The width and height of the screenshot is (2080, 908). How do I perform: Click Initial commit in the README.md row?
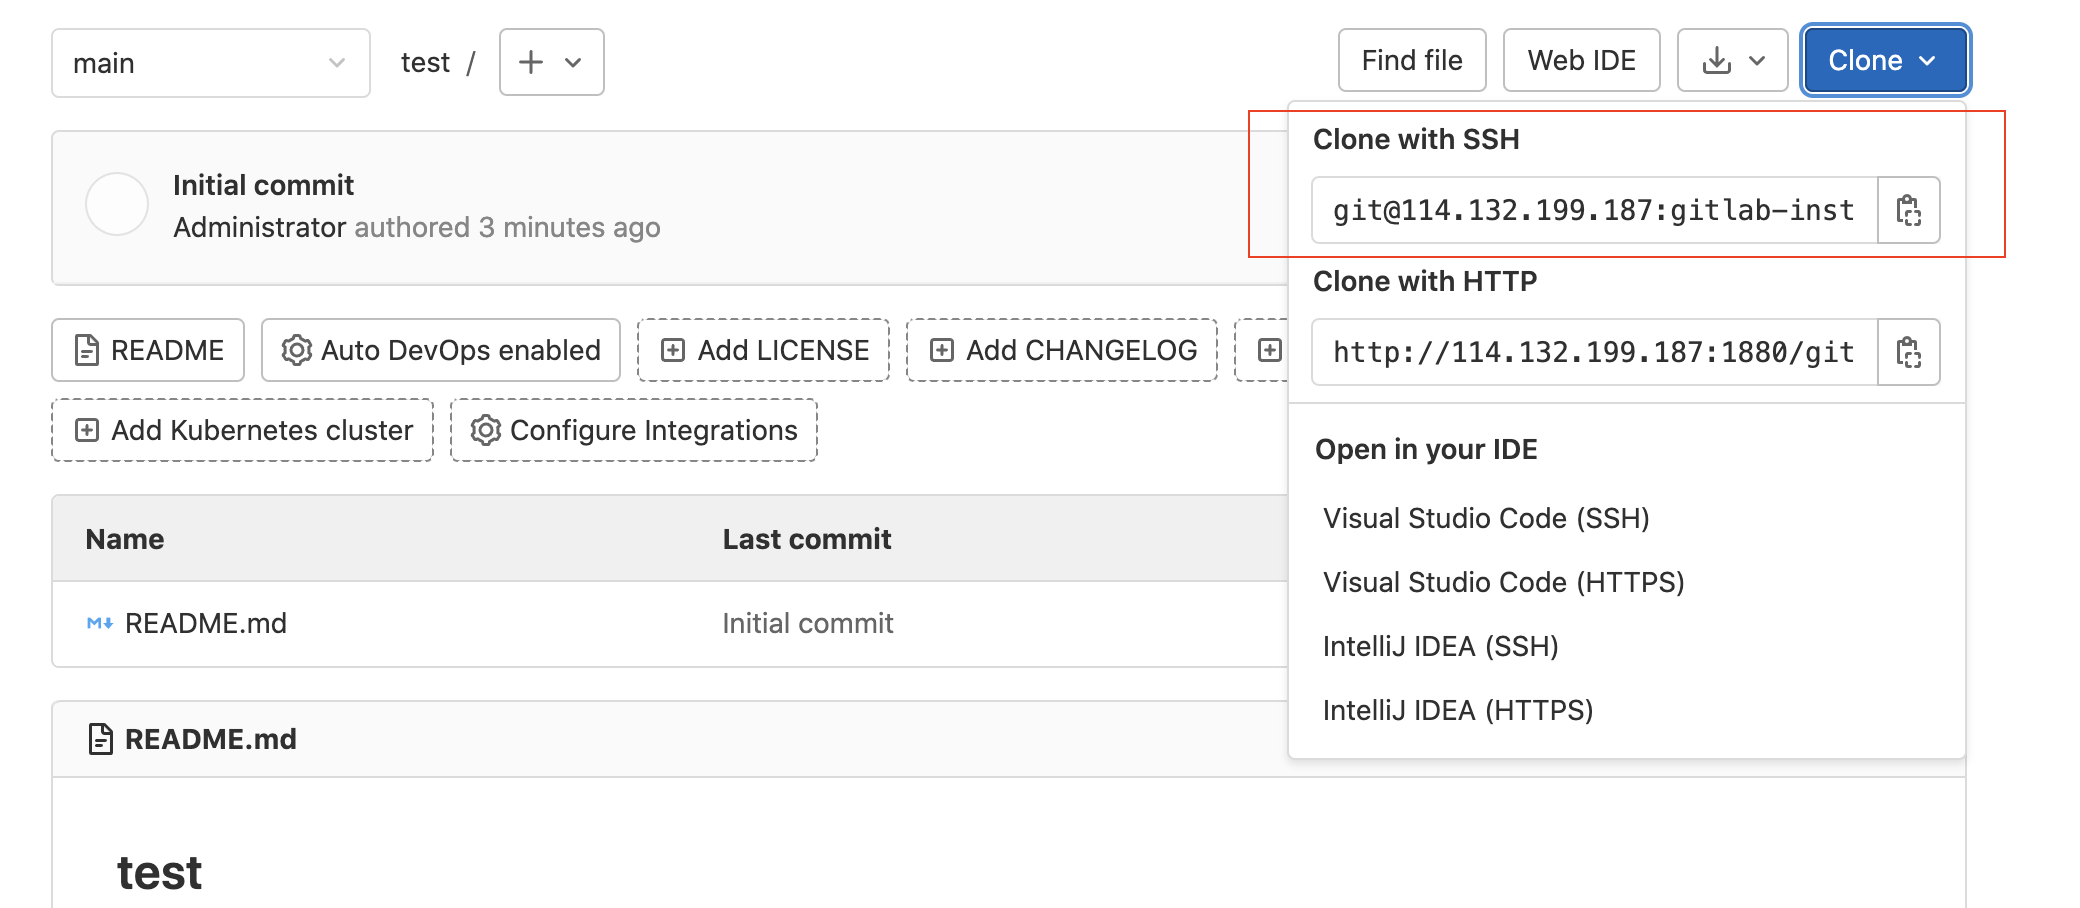pyautogui.click(x=808, y=623)
